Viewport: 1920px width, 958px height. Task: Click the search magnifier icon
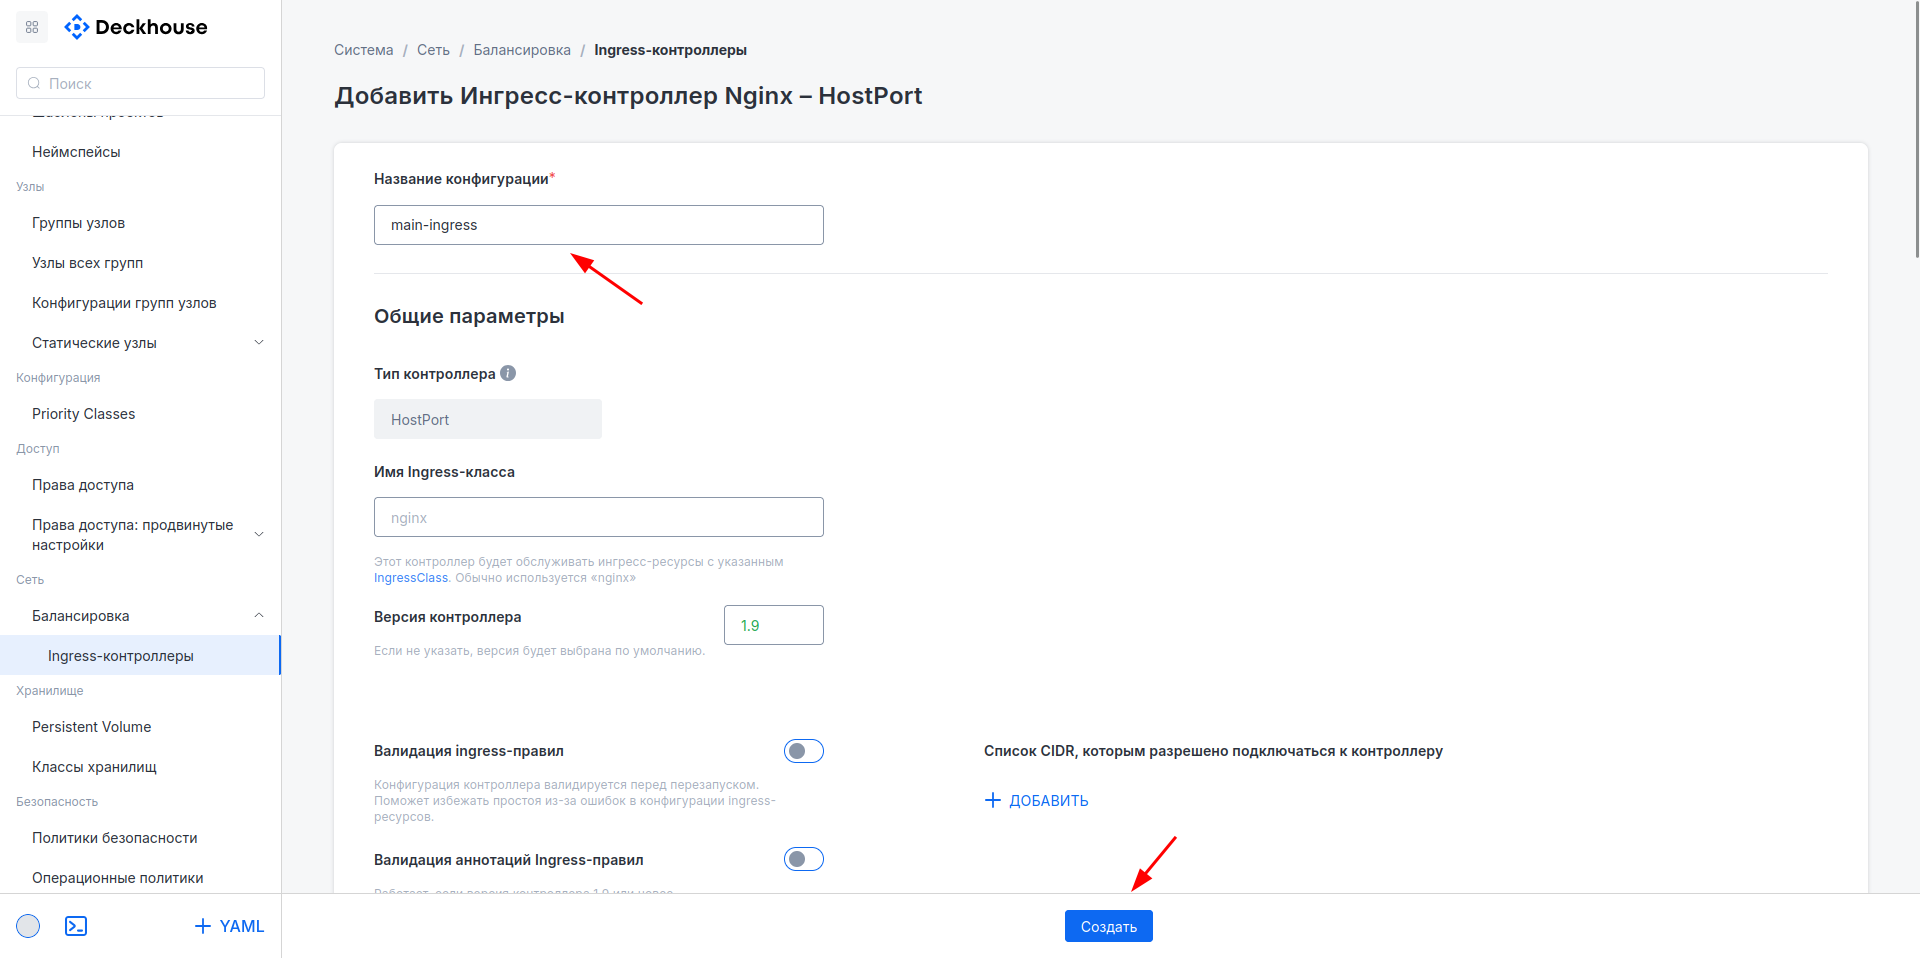click(x=34, y=84)
